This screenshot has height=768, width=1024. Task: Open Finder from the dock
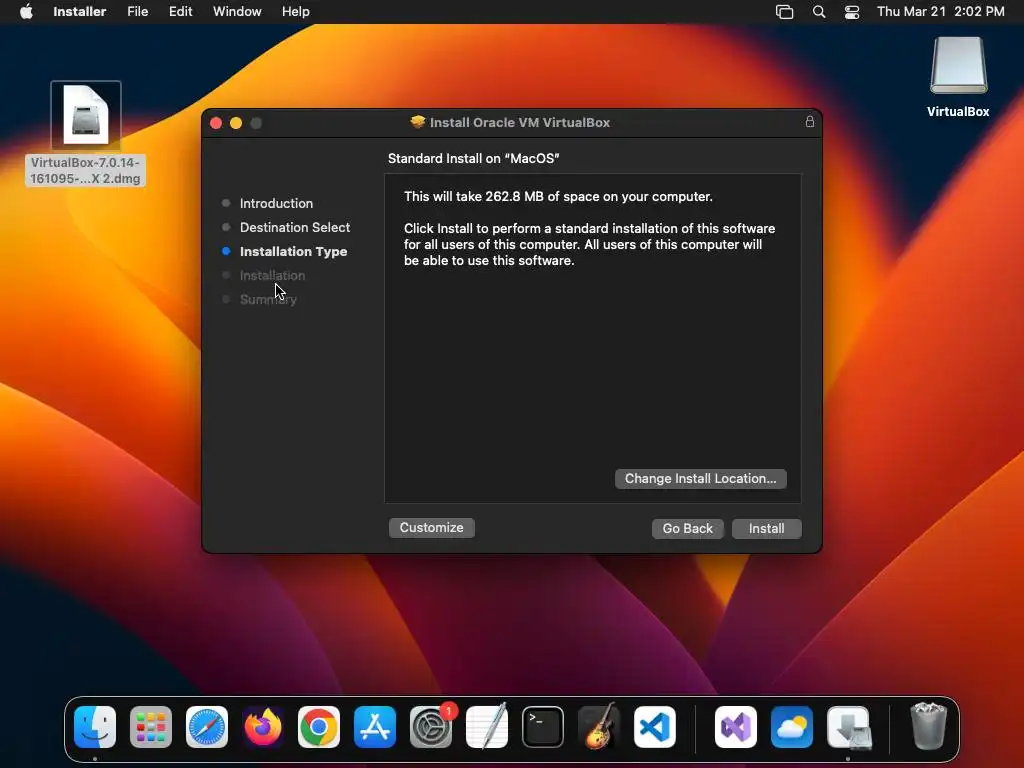(95, 727)
